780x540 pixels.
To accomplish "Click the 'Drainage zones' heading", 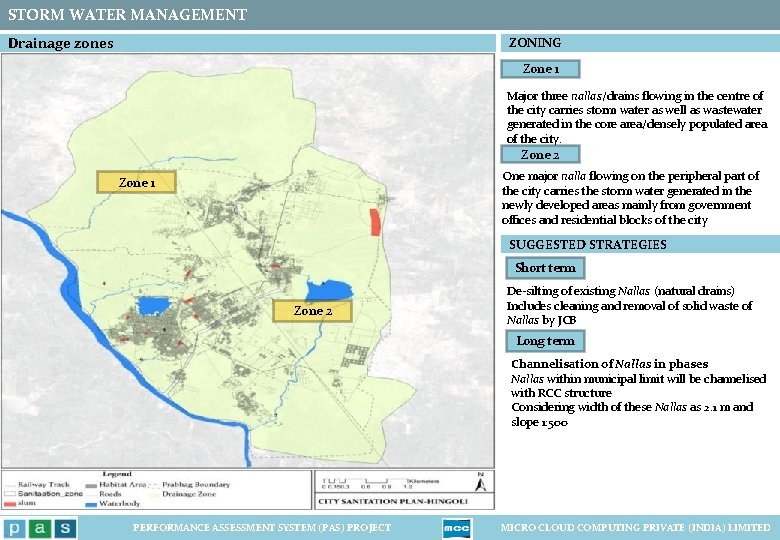I will (61, 43).
